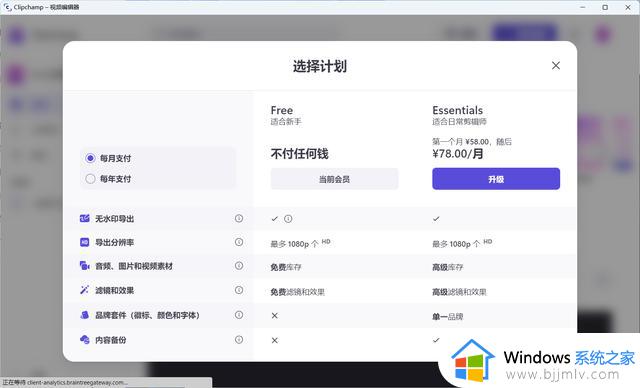
Task: Open info tooltip for 无水印导出 row
Action: coord(239,218)
